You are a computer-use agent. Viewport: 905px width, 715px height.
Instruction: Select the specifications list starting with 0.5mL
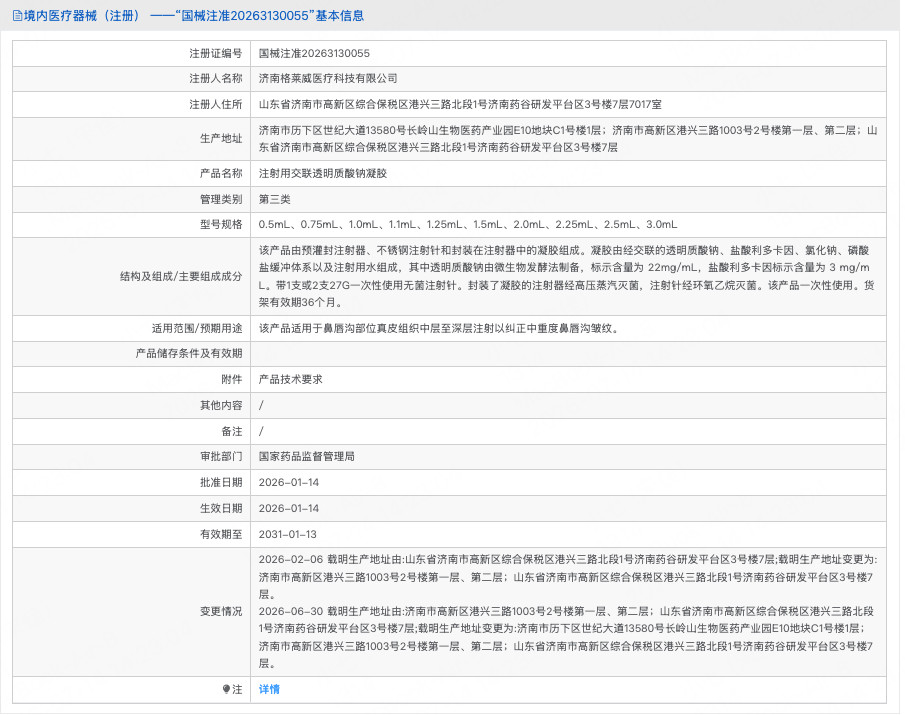(468, 224)
